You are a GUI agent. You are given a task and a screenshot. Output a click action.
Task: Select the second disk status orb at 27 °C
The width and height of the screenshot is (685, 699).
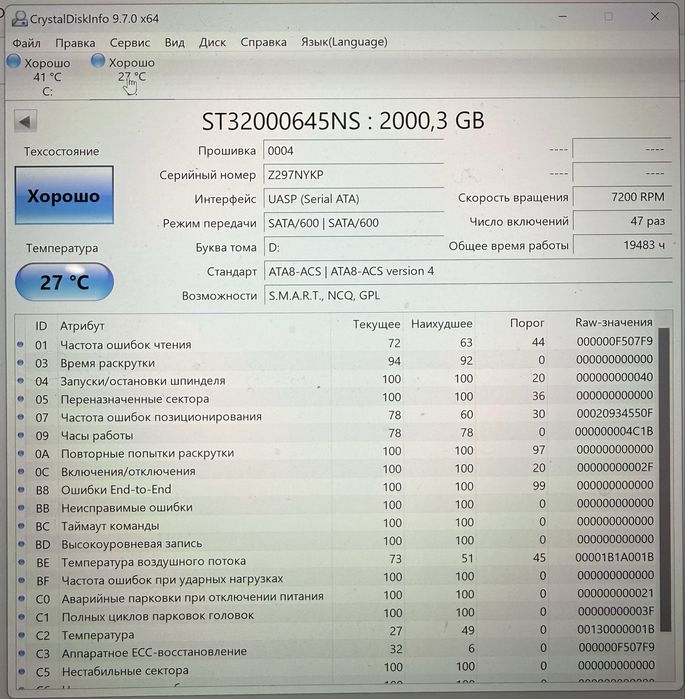[98, 61]
